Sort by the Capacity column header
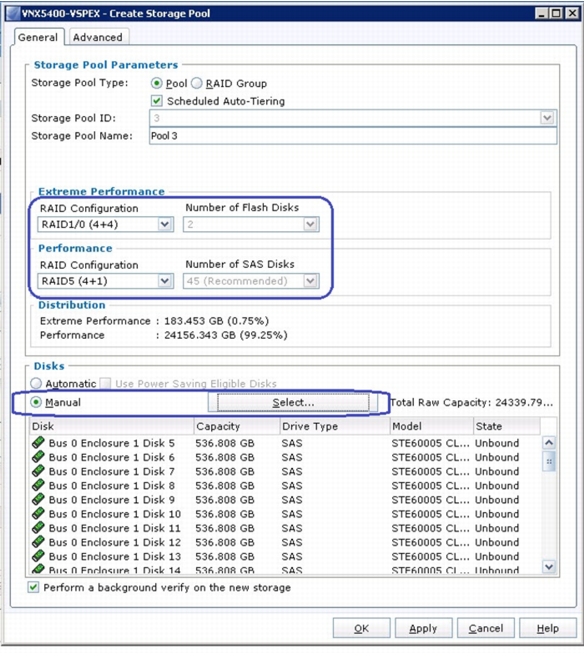Screen dimensions: 587x668 coord(237,426)
